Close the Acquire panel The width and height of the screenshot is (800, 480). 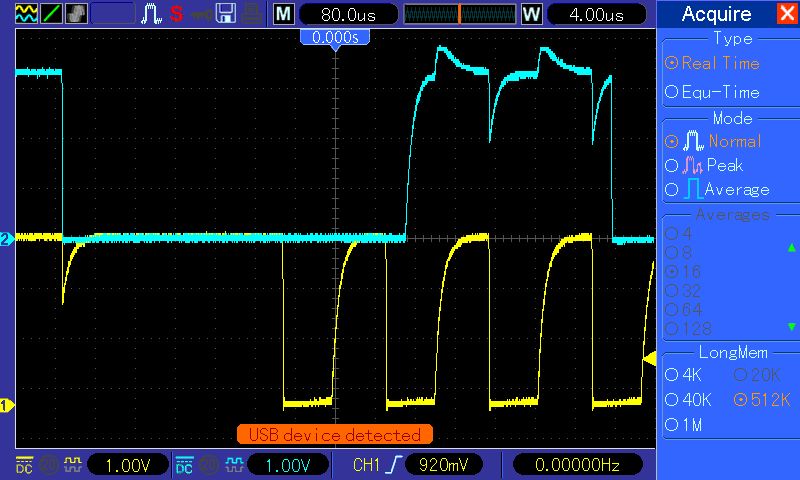click(785, 14)
